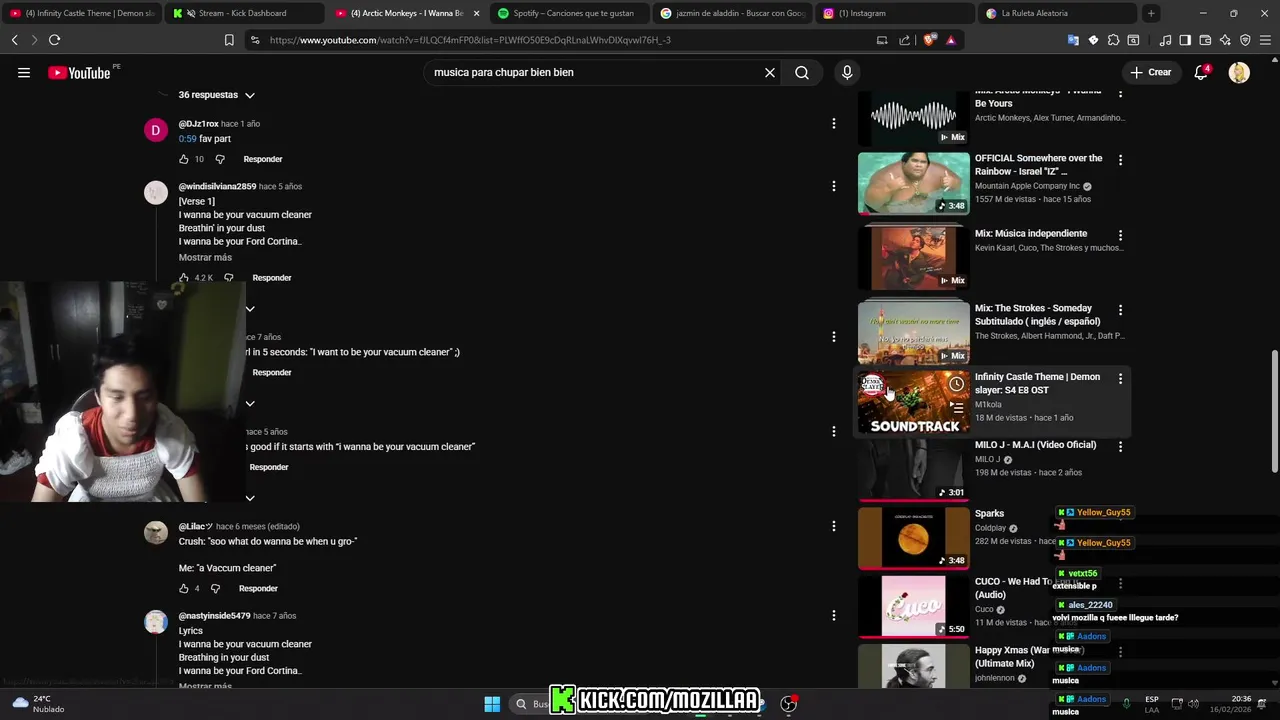Add Infinity Castle Theme to Watch Later
Viewport: 1280px width, 720px height.
point(957,384)
